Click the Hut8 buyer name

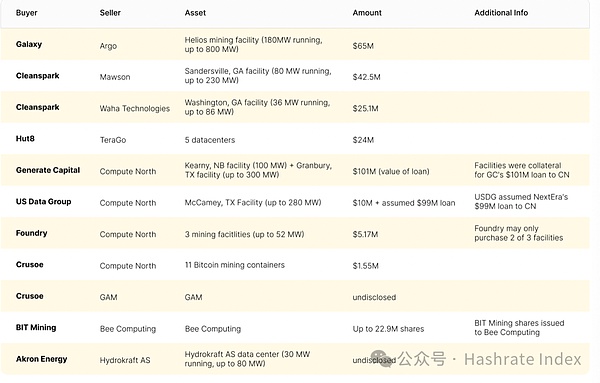pyautogui.click(x=25, y=139)
